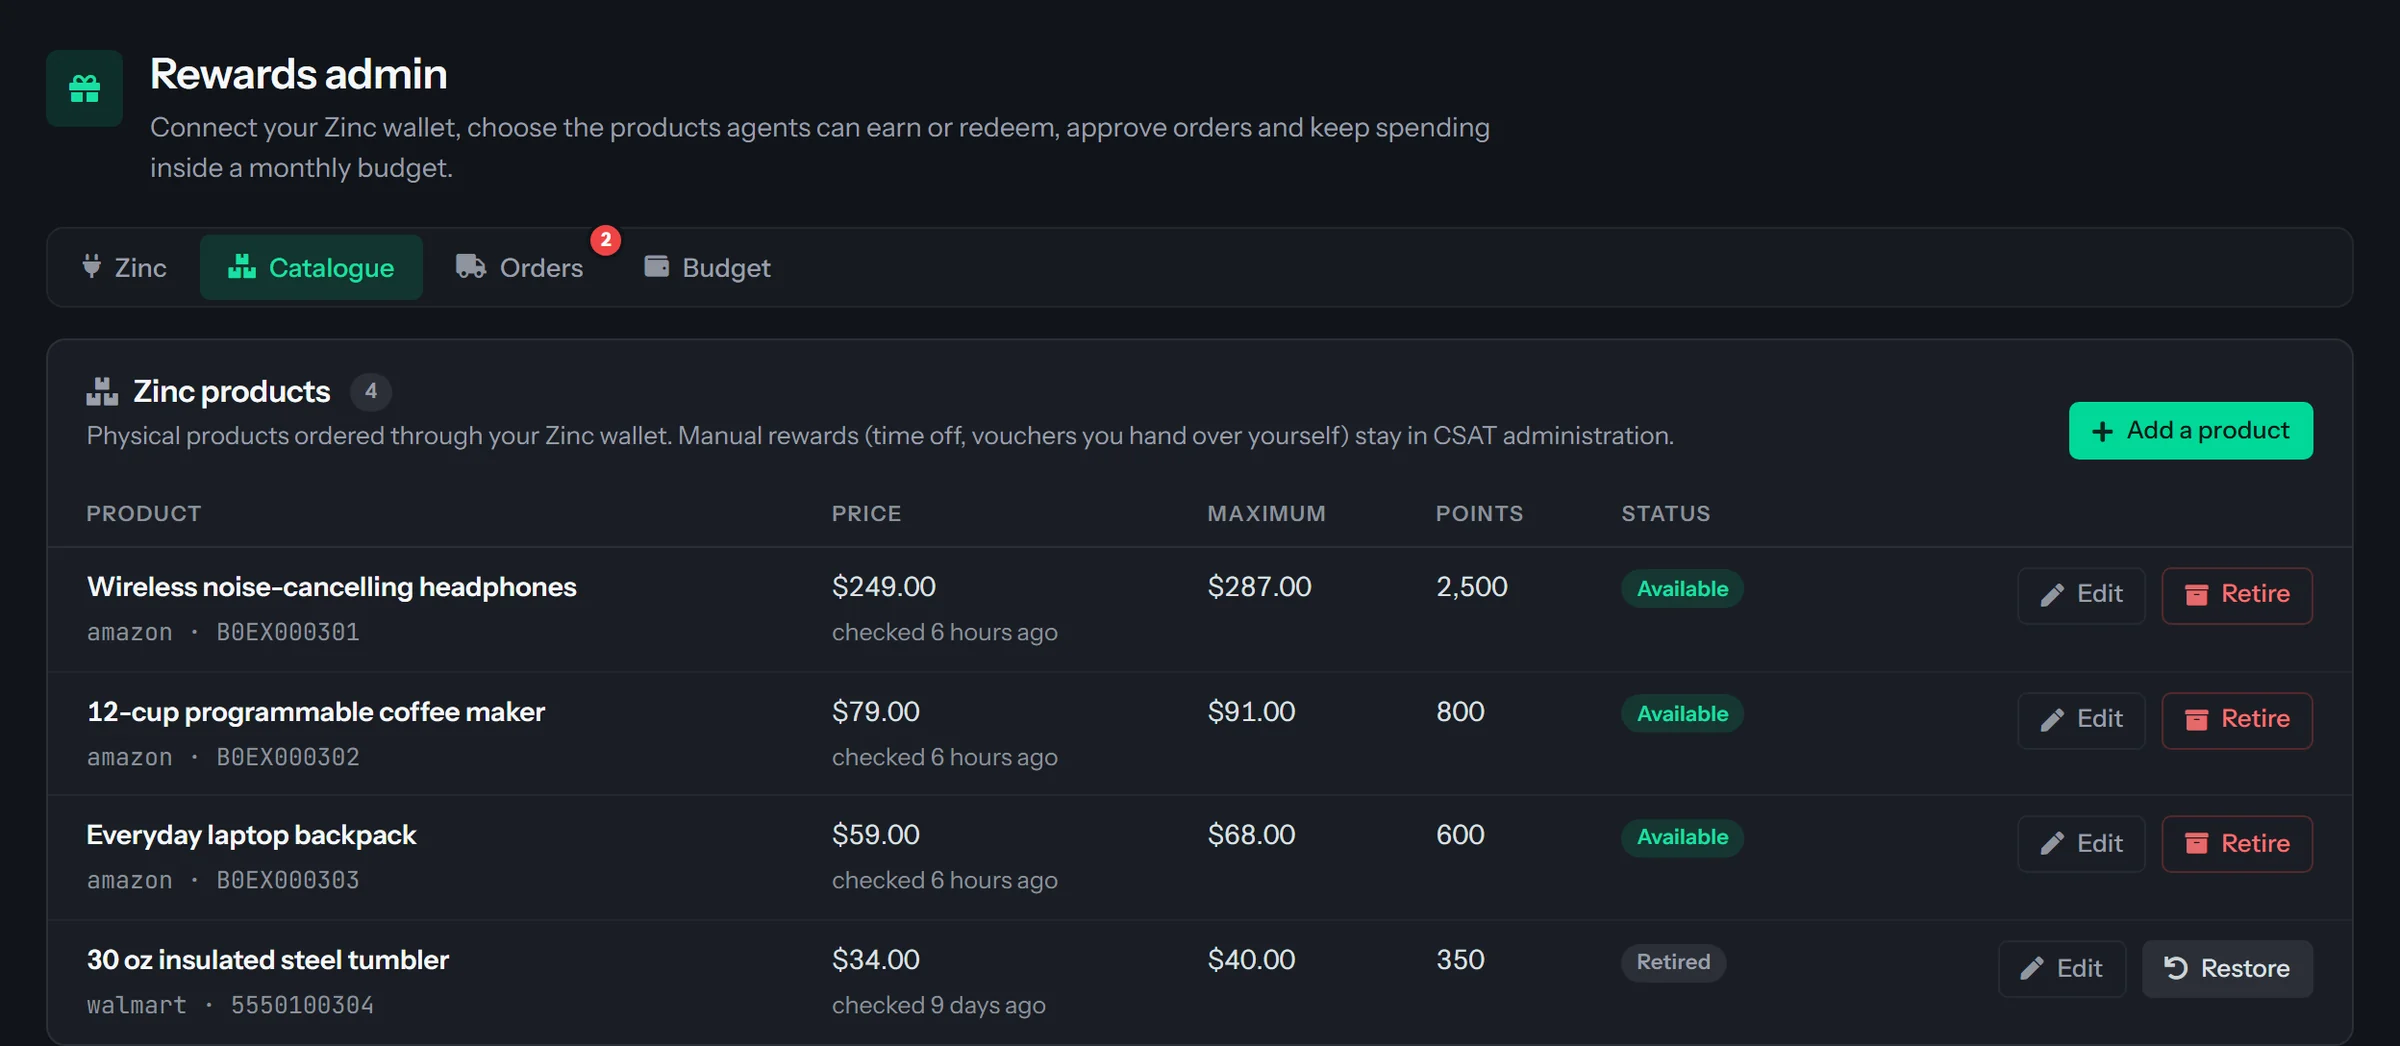Edit Wireless noise-cancelling headphones product

[2081, 595]
